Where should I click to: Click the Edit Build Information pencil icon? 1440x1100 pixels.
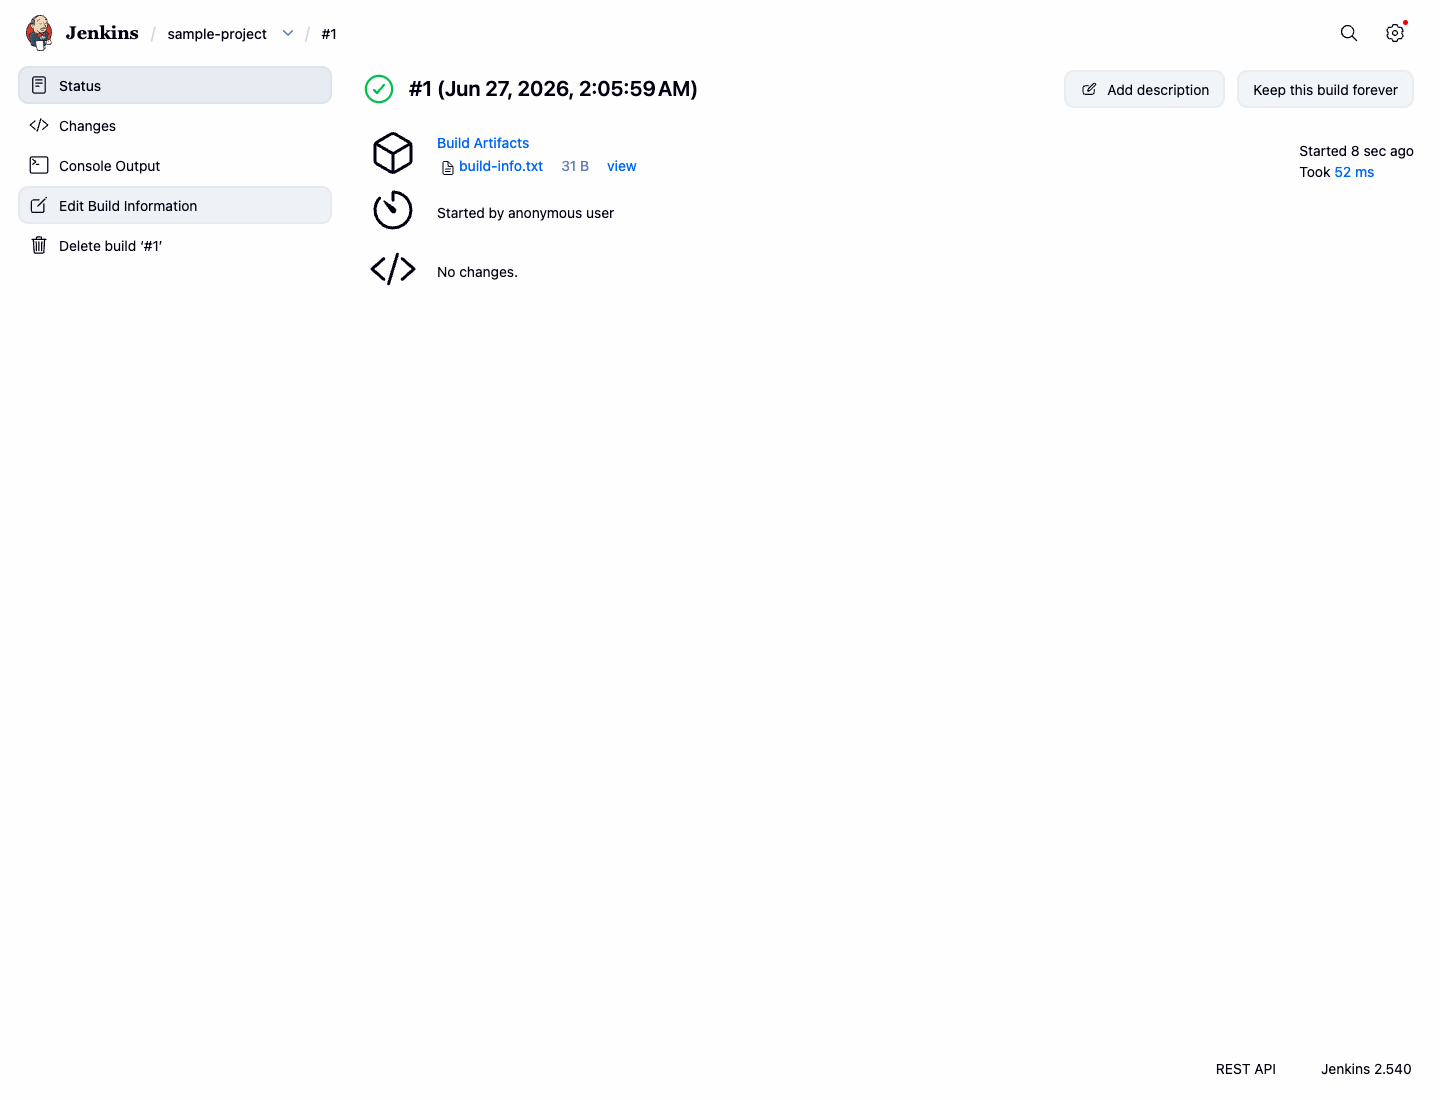(x=39, y=205)
